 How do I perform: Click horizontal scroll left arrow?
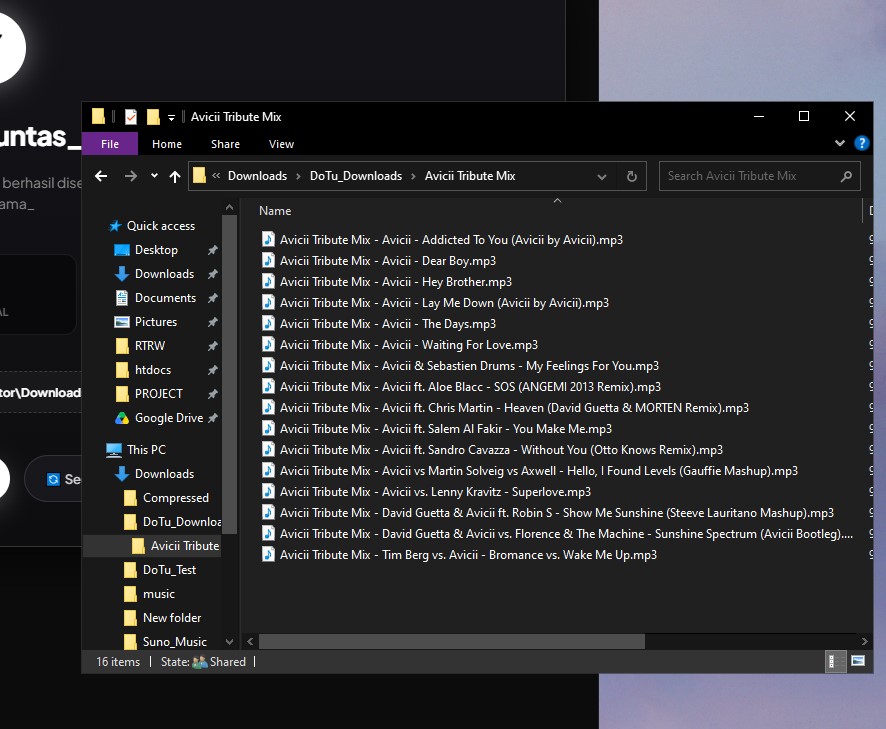click(250, 641)
